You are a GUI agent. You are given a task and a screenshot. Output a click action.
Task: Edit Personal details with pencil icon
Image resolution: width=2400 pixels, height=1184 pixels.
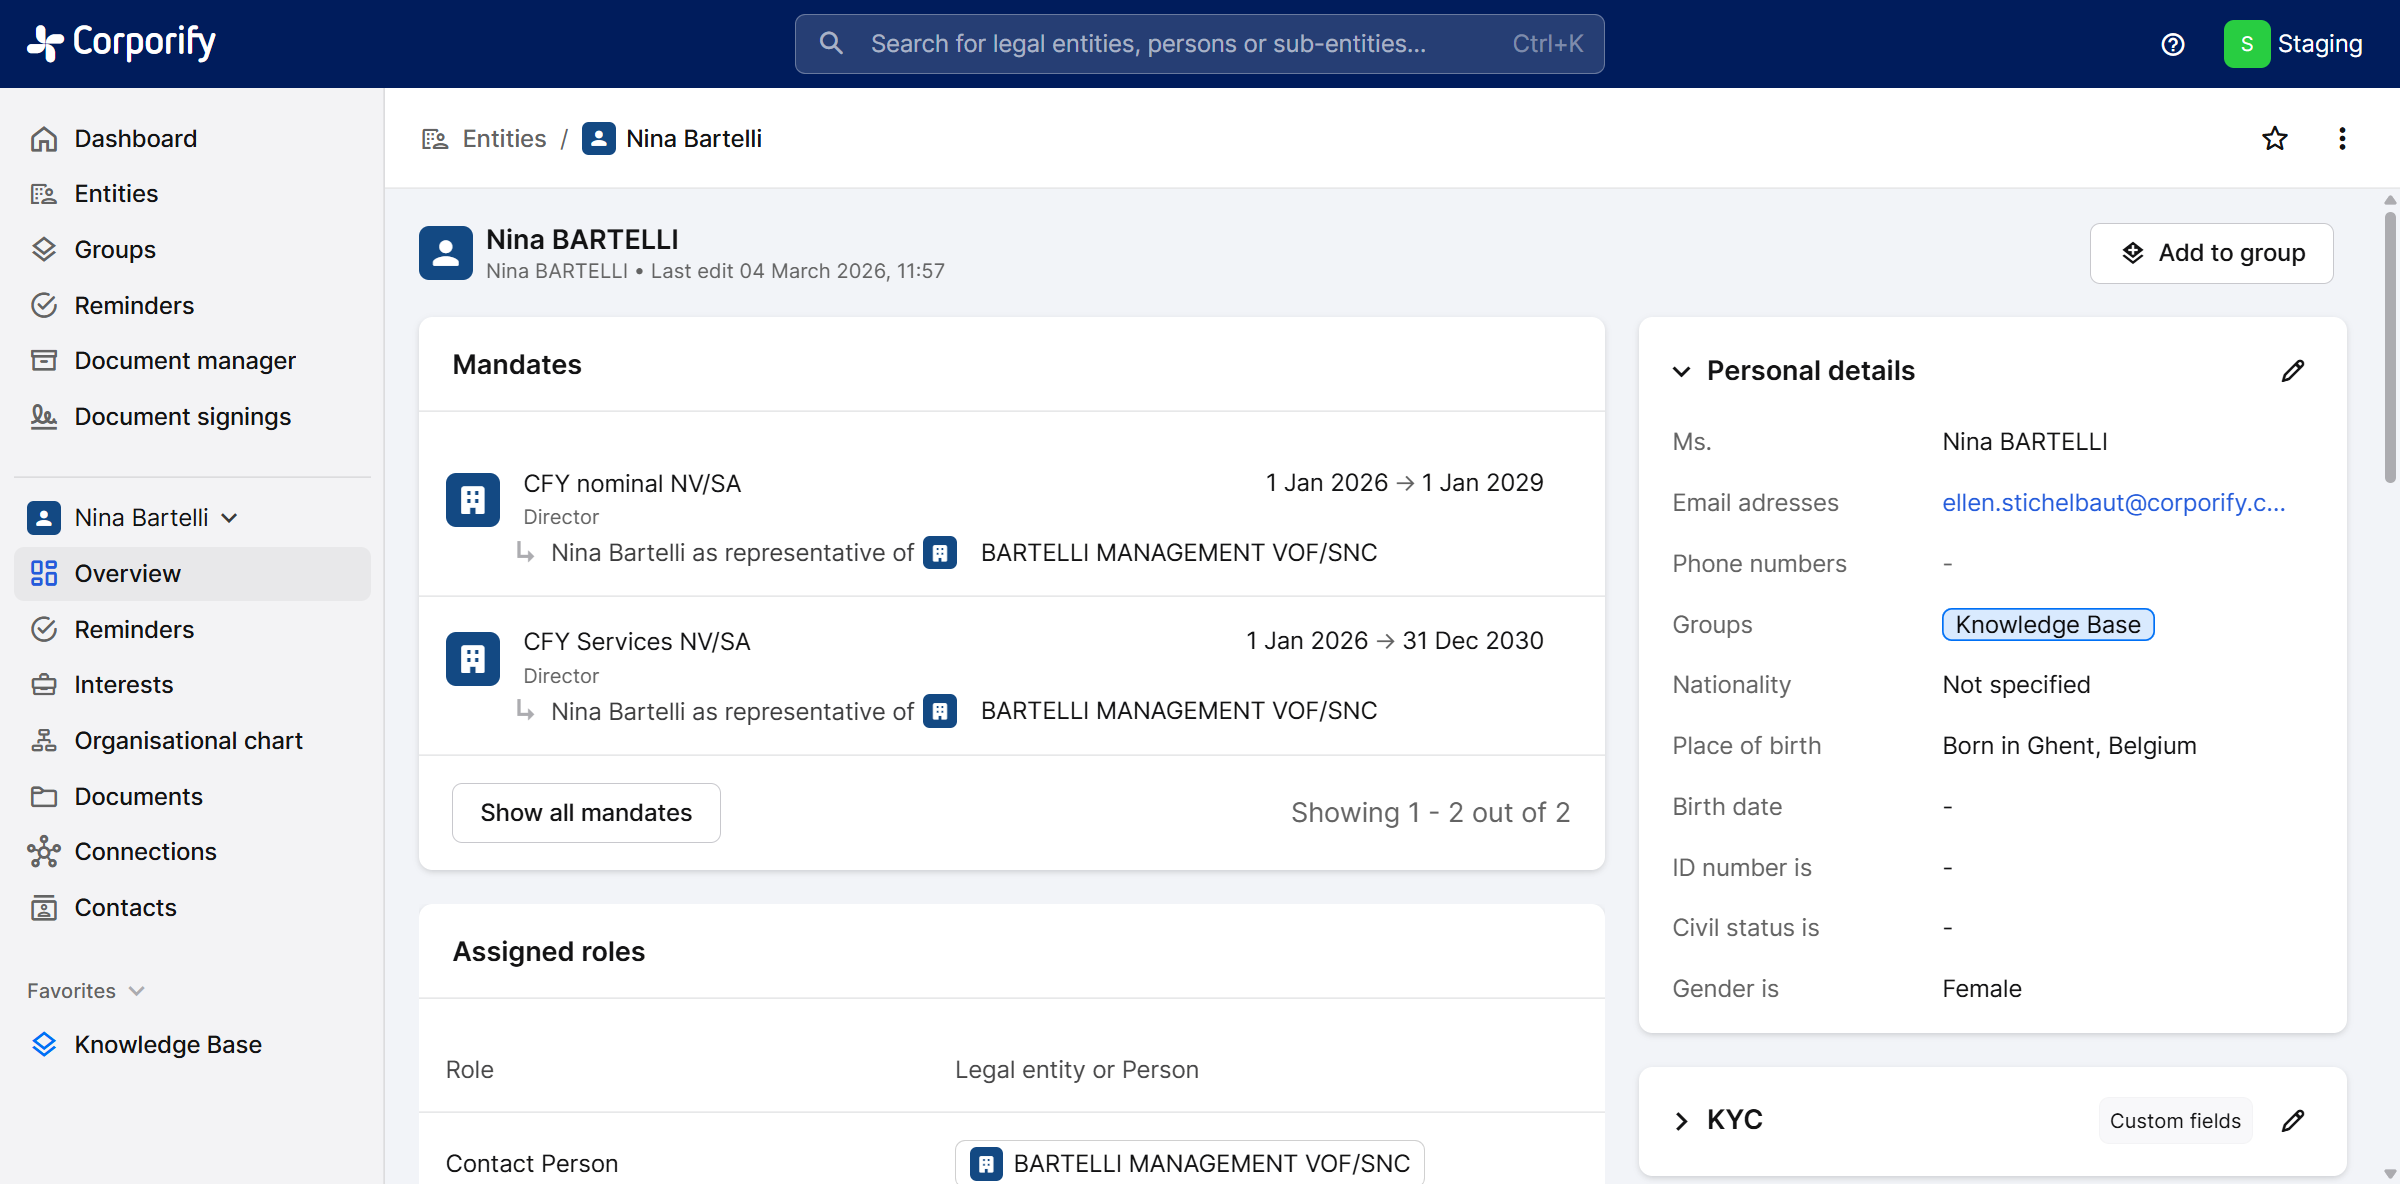click(2293, 371)
